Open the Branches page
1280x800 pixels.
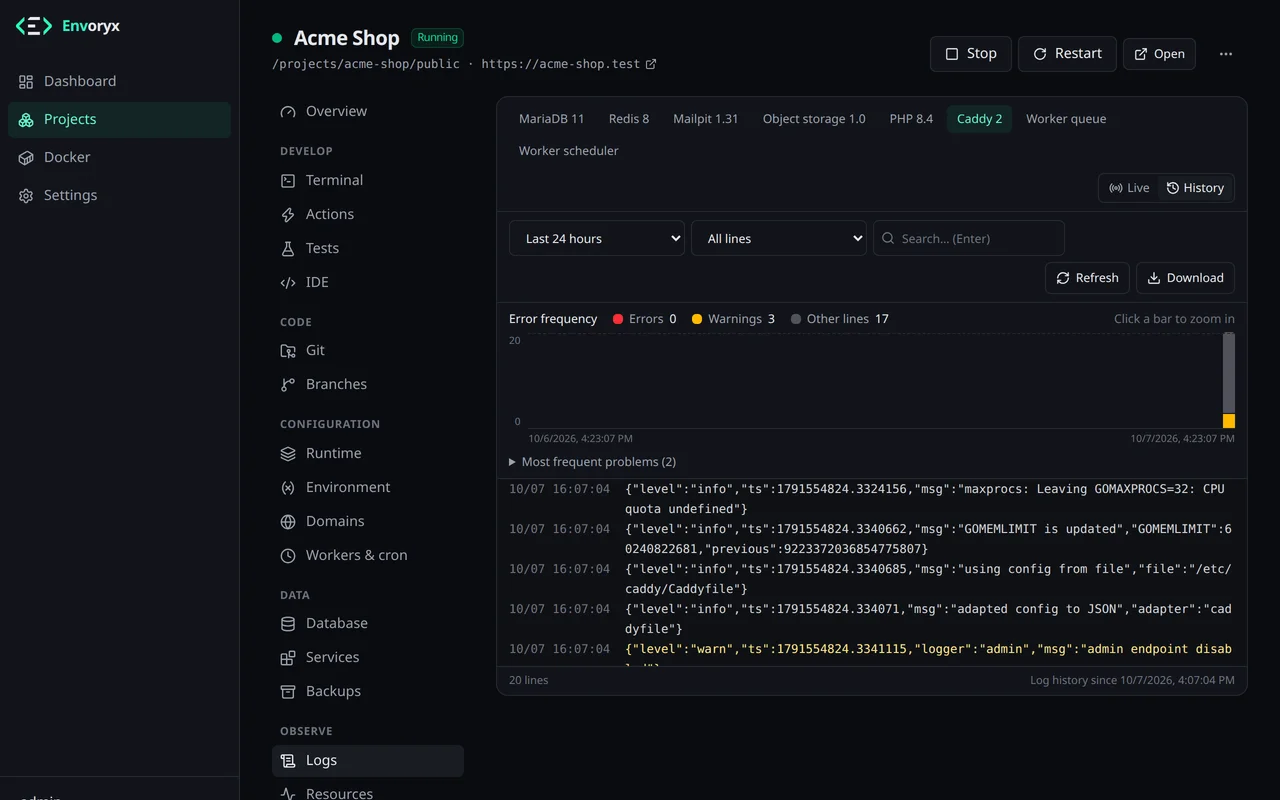[x=368, y=384]
